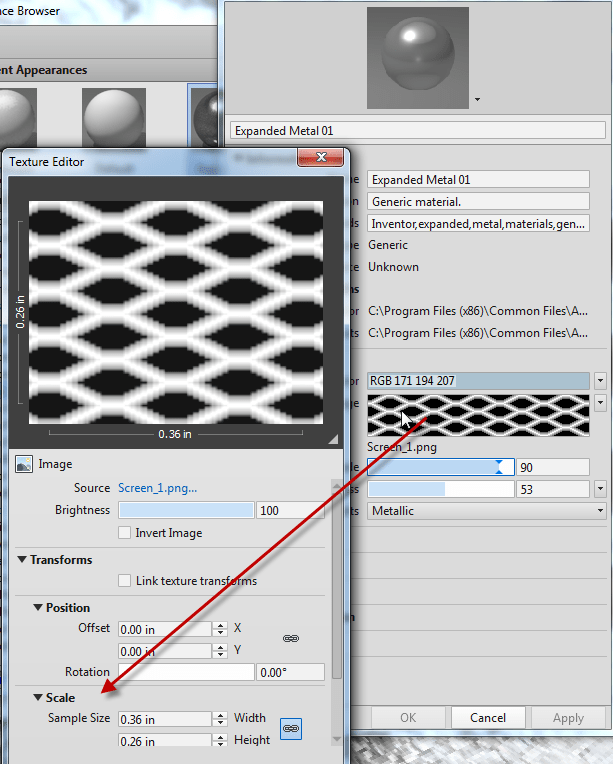The height and width of the screenshot is (764, 613).
Task: Click the Rotation value field 0.00°
Action: pos(290,672)
